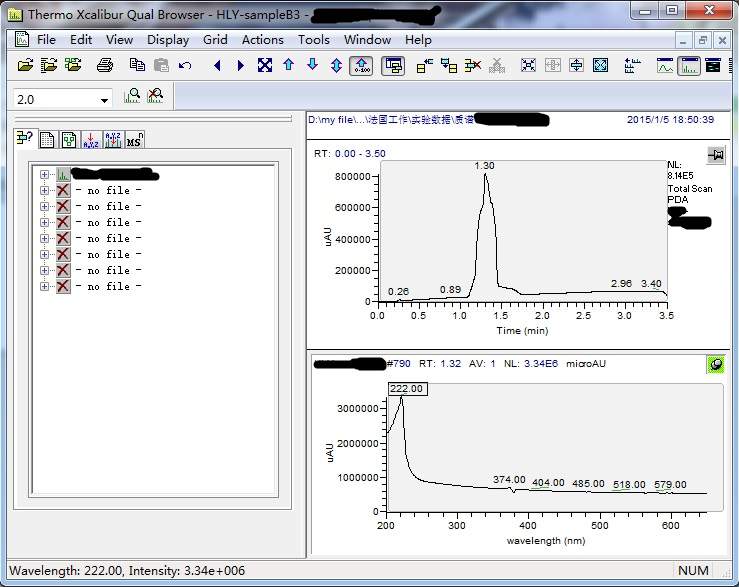Viewport: 739px width, 587px height.
Task: Click the Zoom reset all-directions icon
Action: coord(264,65)
